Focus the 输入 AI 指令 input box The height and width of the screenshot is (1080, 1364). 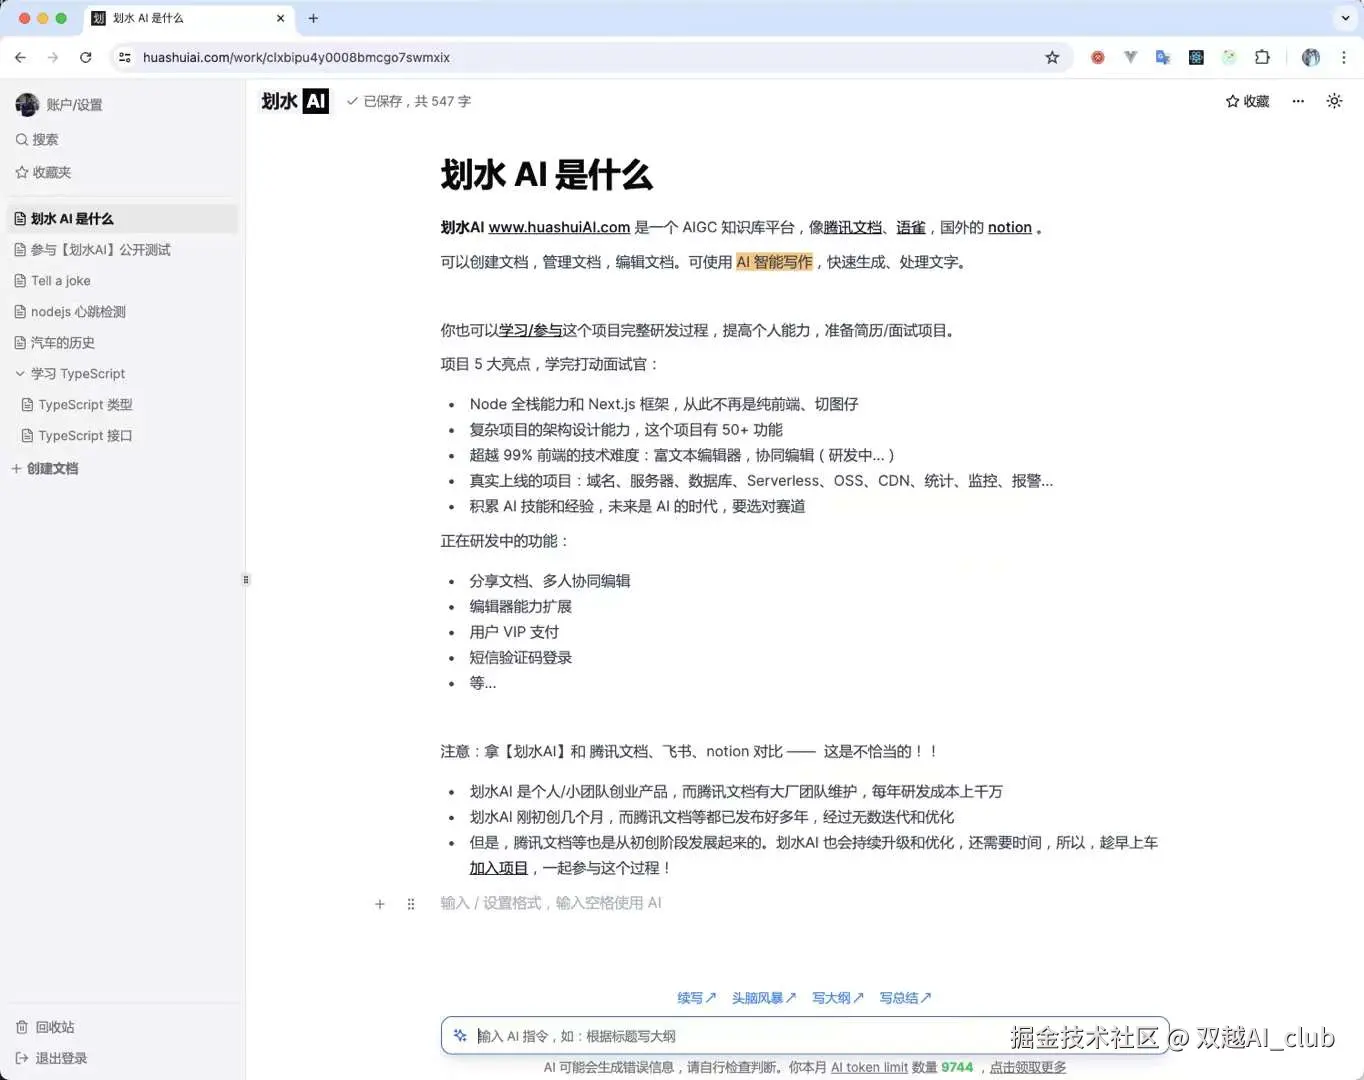point(805,1036)
